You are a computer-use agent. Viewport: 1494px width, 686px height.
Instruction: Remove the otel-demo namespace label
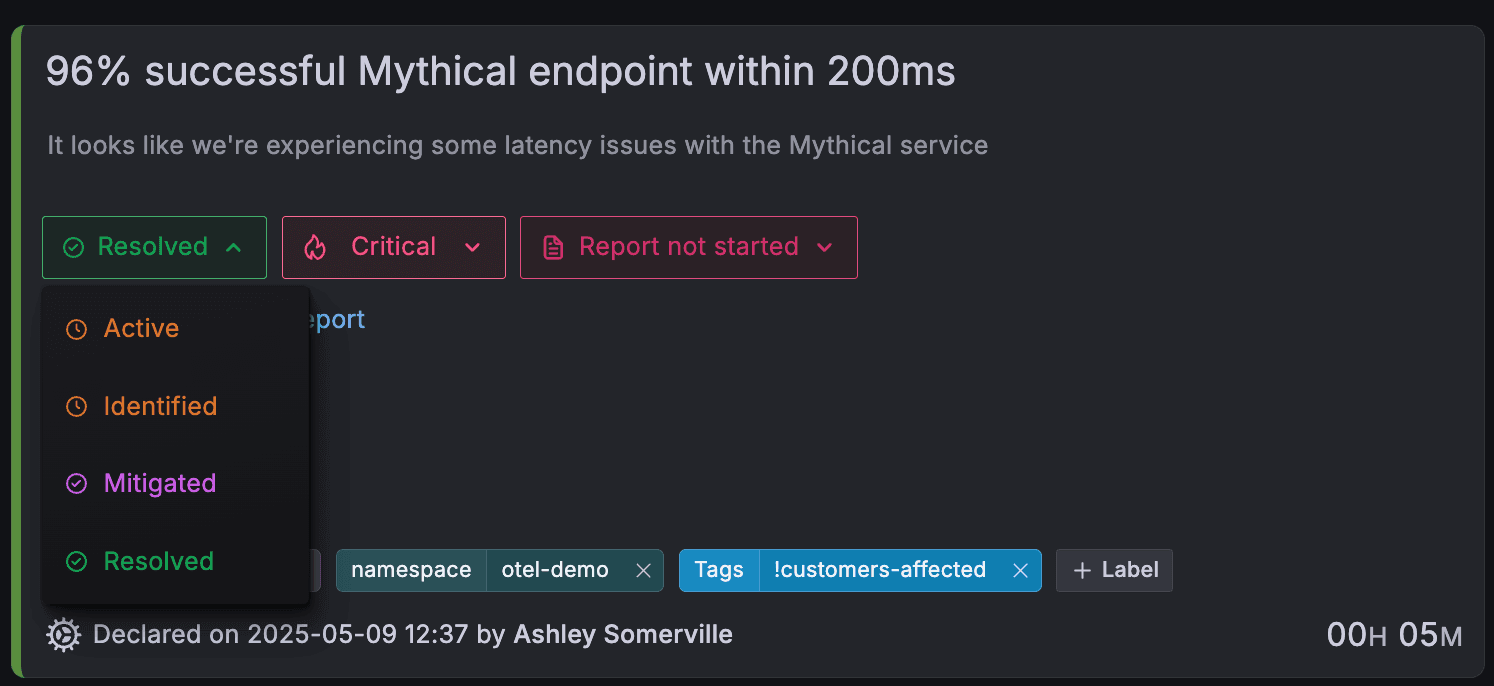[643, 570]
